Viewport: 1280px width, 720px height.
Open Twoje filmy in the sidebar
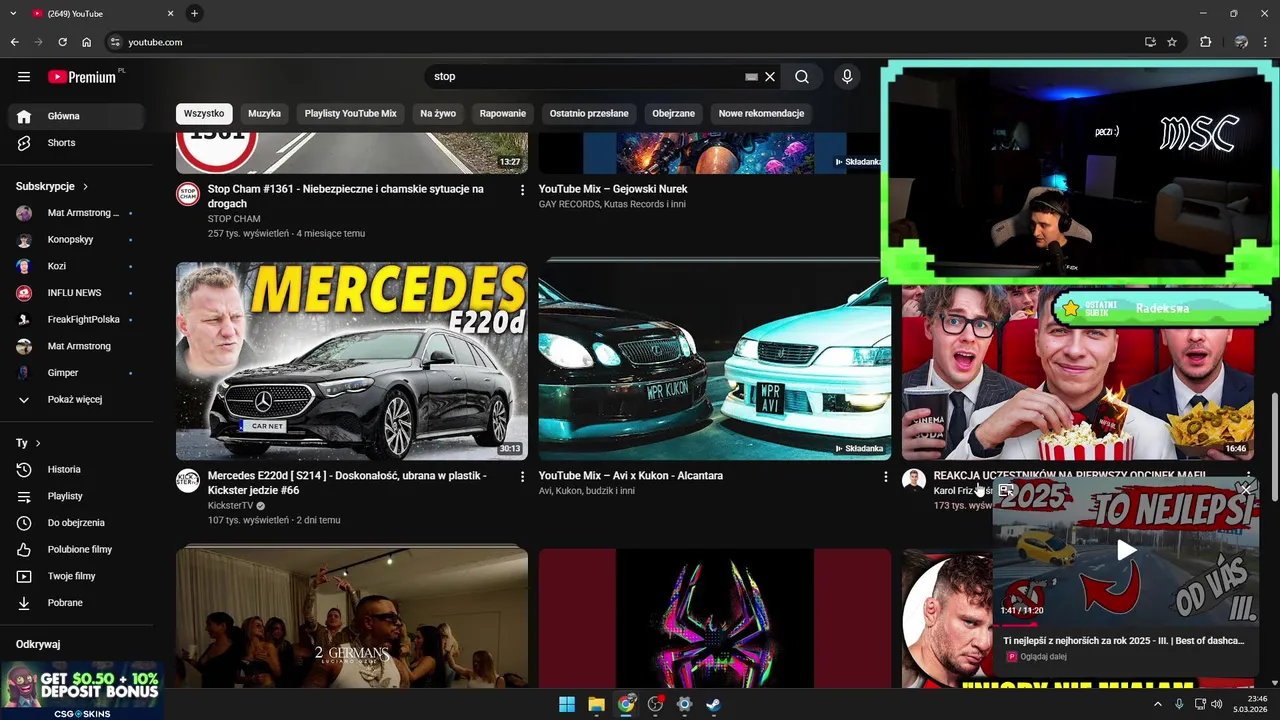click(x=70, y=576)
